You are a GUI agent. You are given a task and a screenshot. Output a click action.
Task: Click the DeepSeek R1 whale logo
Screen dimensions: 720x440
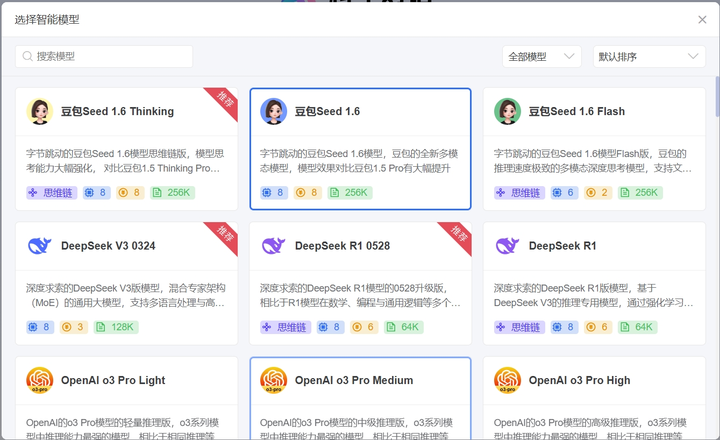507,246
